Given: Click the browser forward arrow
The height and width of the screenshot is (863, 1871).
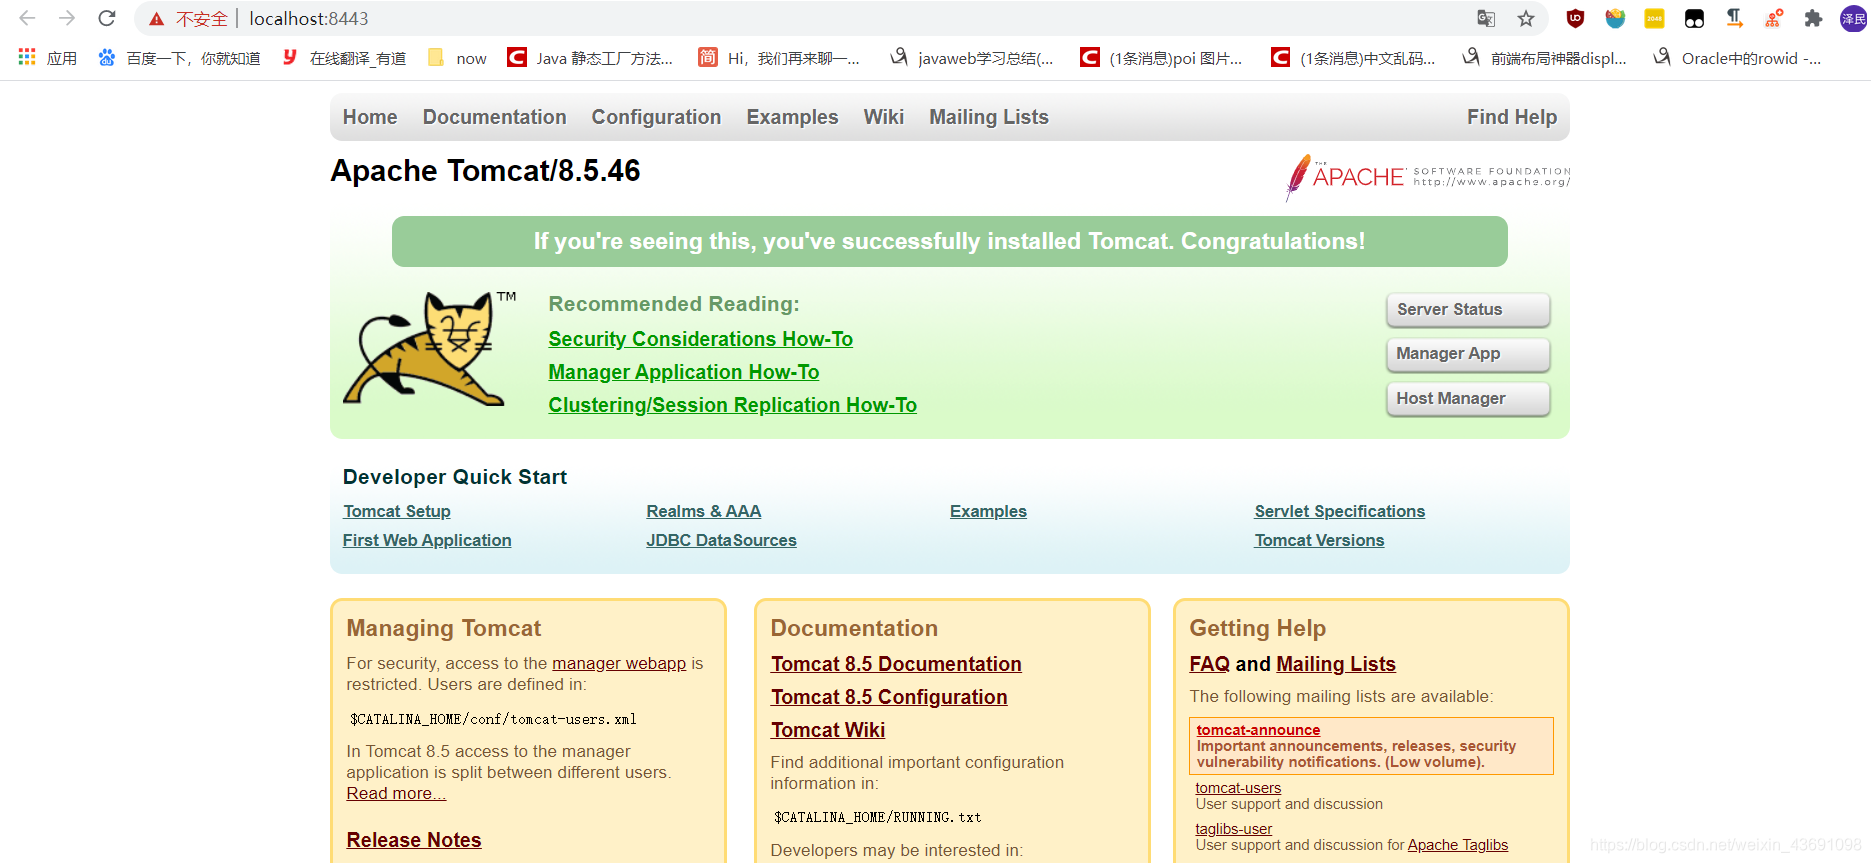Looking at the screenshot, I should tap(67, 18).
